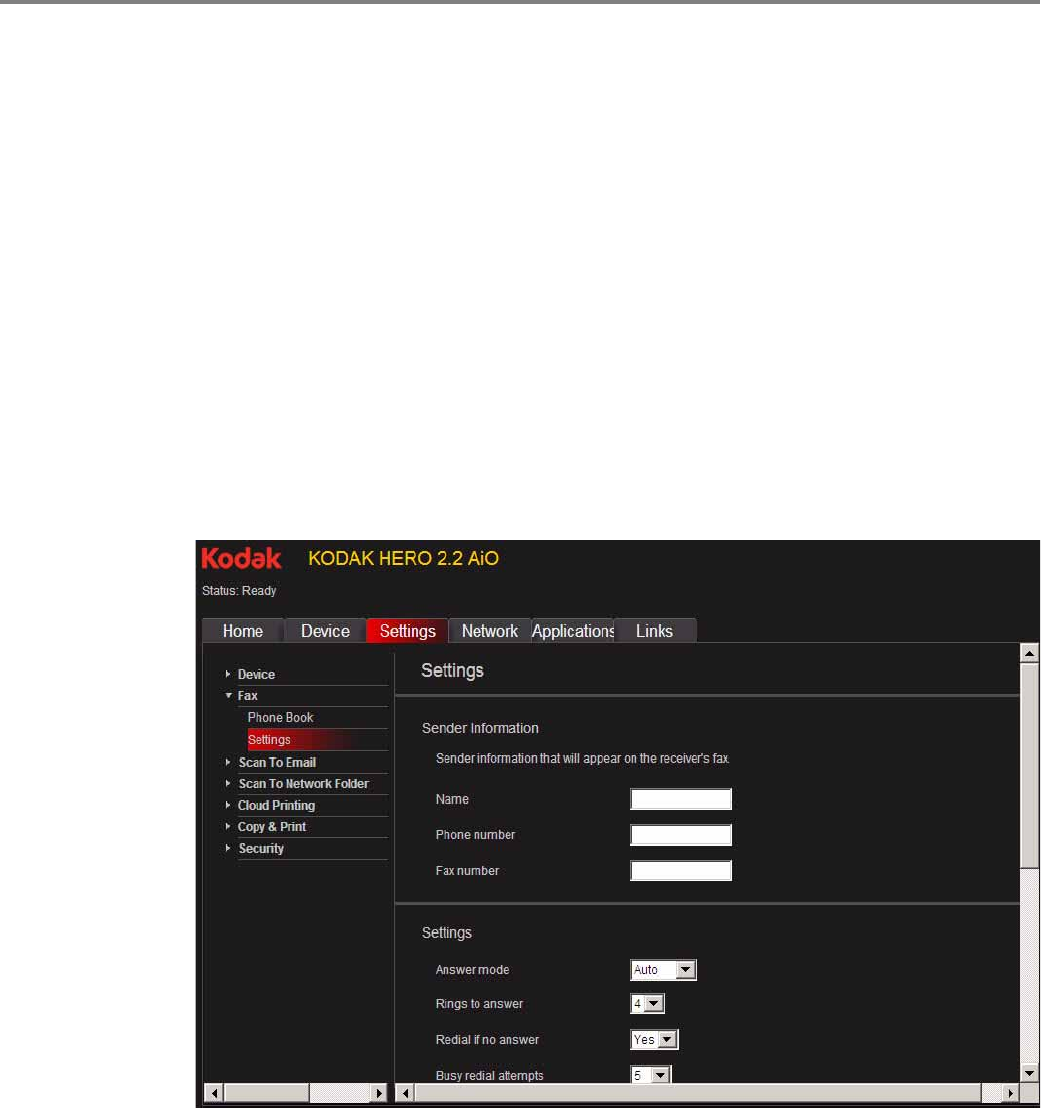Click the vertical scrollbar thumb
This screenshot has width=1041, height=1108.
coord(1029,765)
